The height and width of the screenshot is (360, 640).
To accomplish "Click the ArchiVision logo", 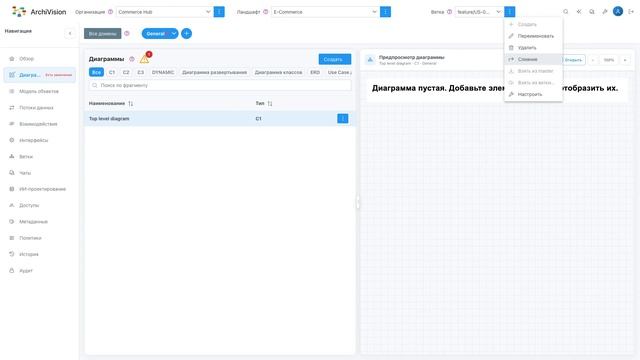I will [x=39, y=12].
